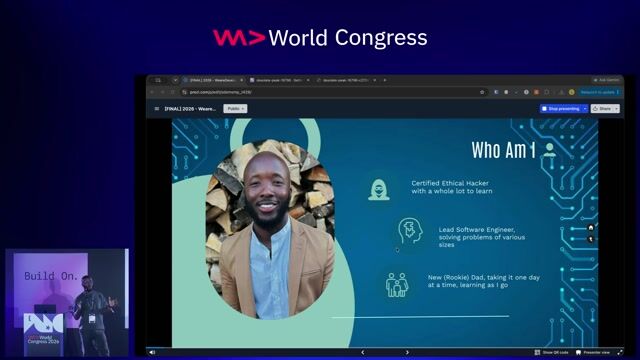Viewport: 640px width, 360px height.
Task: Click the Relaunch to update button
Action: [599, 92]
